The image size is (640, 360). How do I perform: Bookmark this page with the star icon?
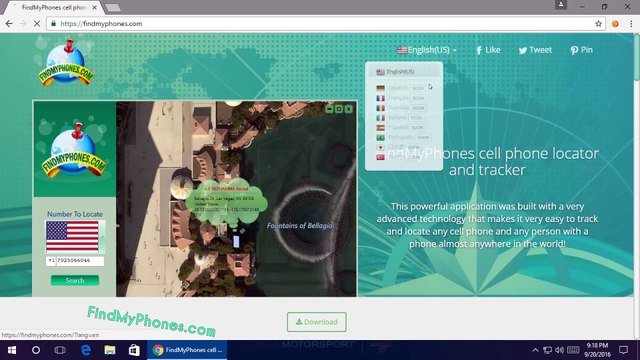coord(598,24)
